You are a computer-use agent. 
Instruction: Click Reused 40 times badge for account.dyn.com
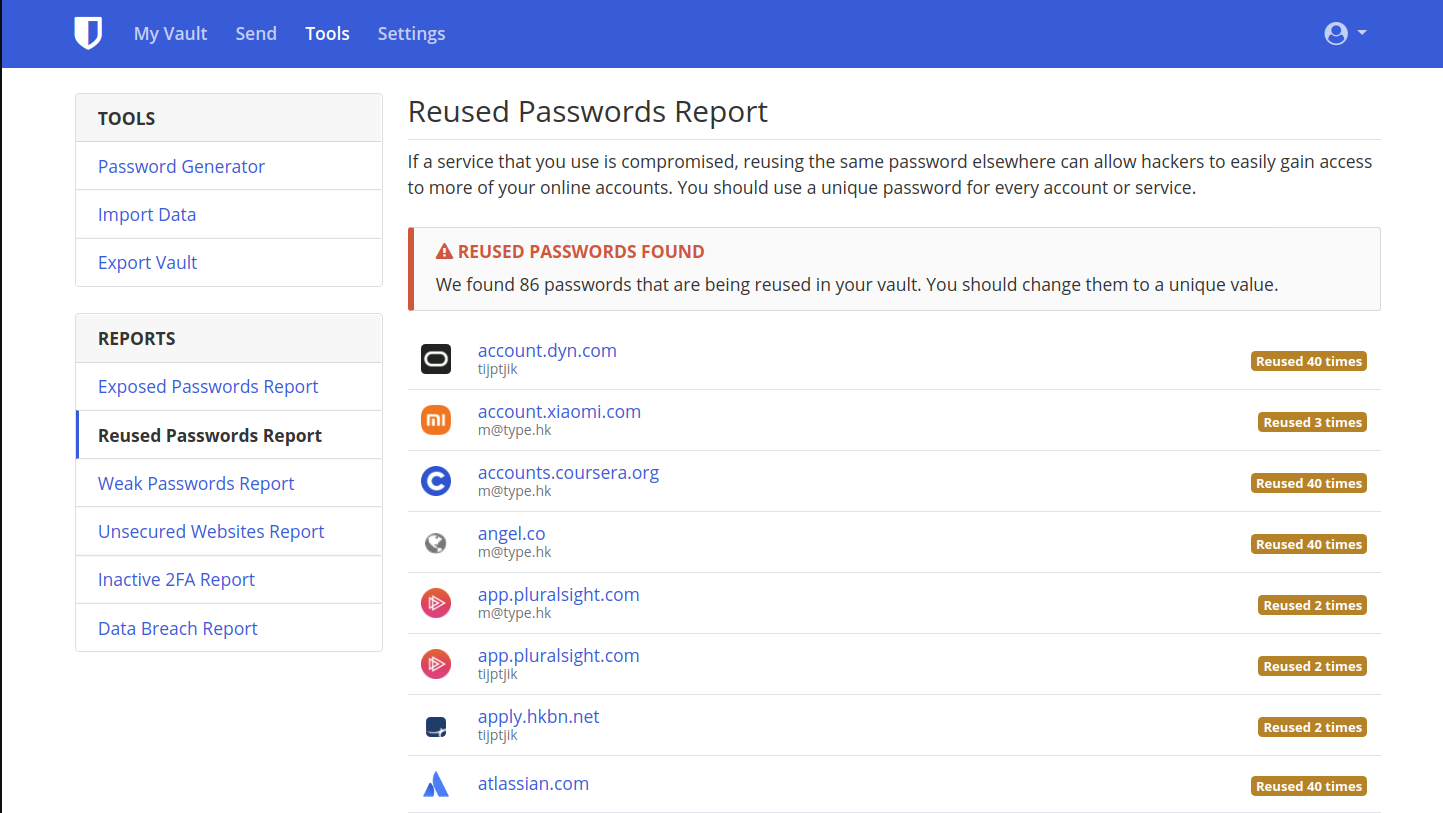point(1309,361)
